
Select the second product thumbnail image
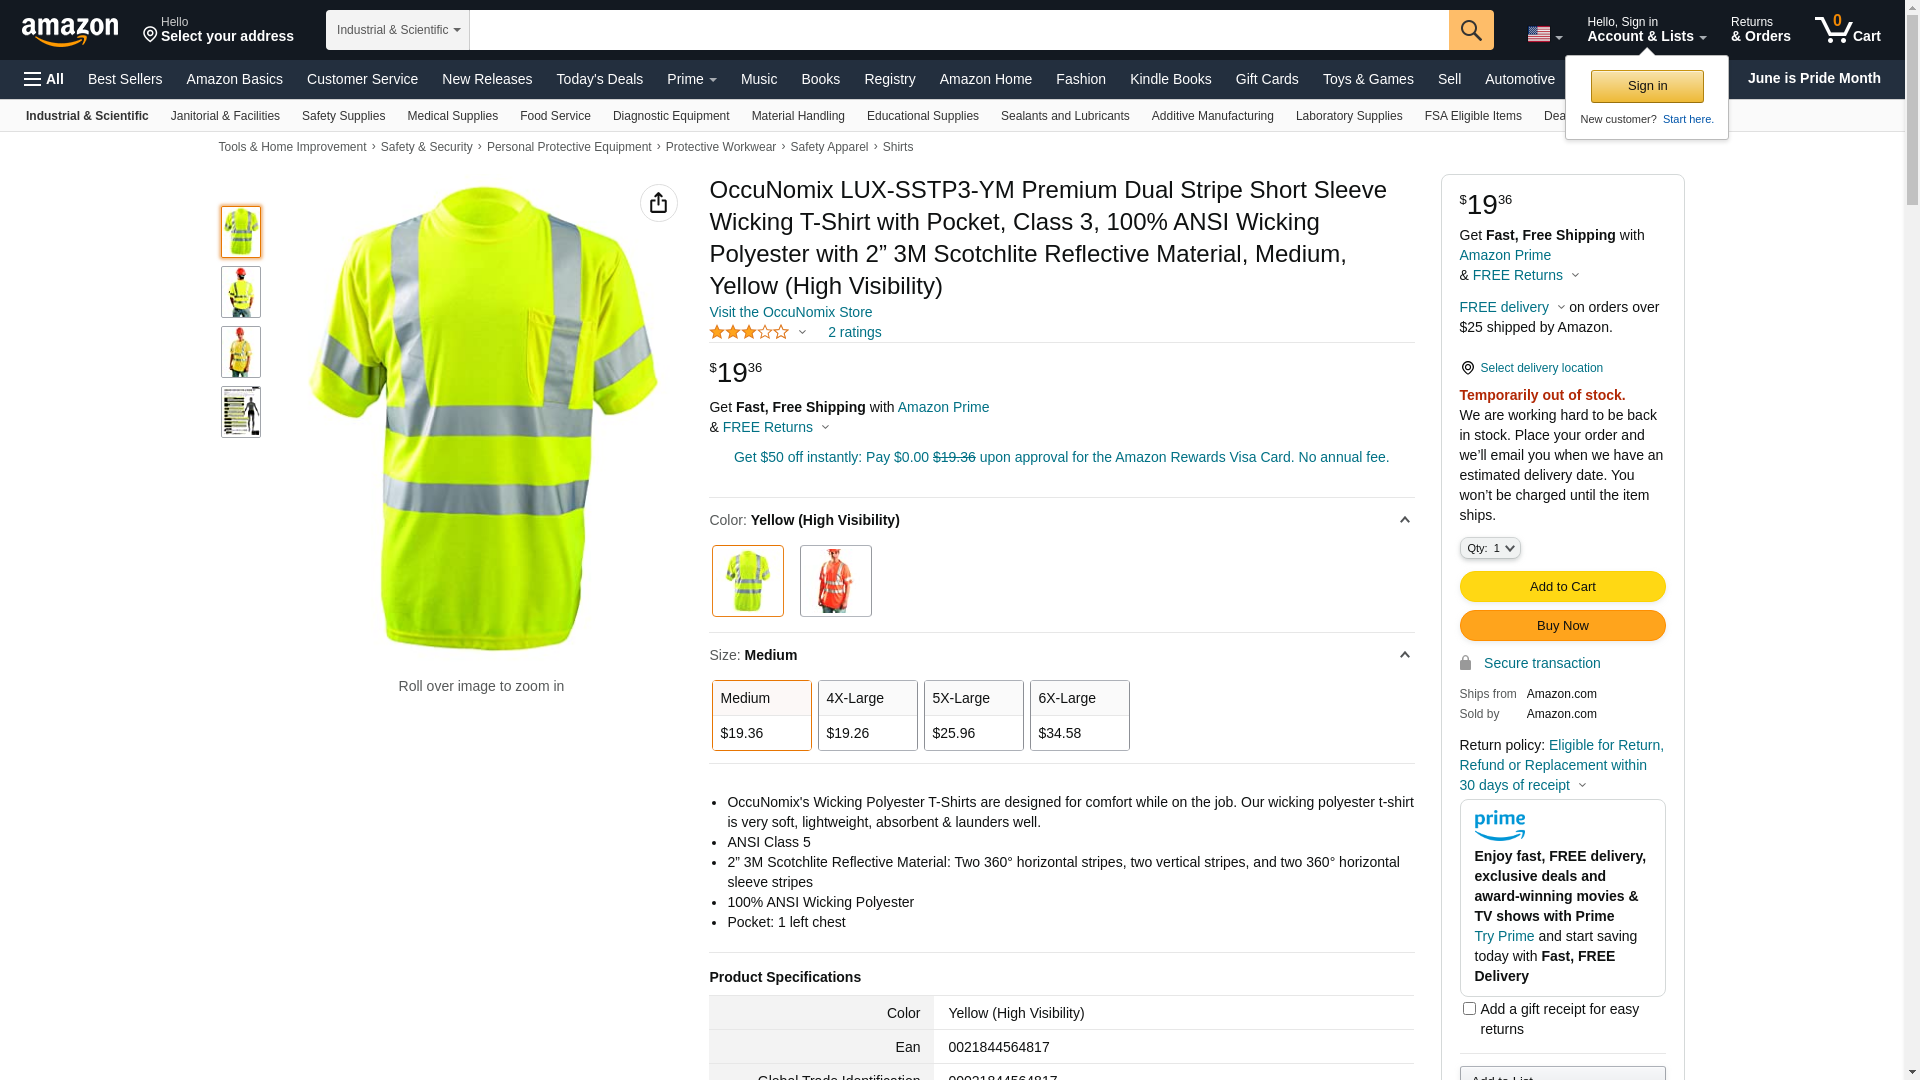tap(241, 292)
